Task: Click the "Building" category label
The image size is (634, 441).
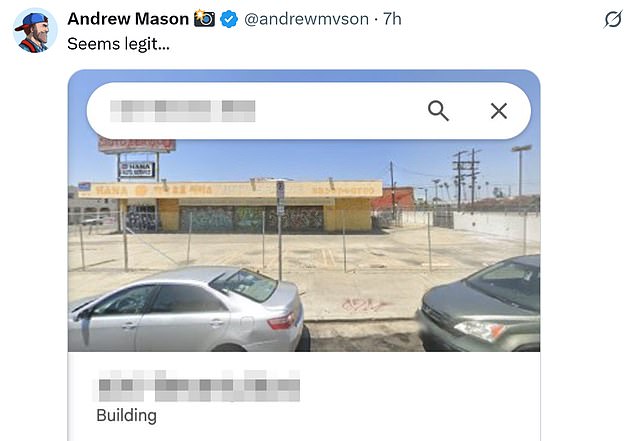Action: pyautogui.click(x=127, y=416)
